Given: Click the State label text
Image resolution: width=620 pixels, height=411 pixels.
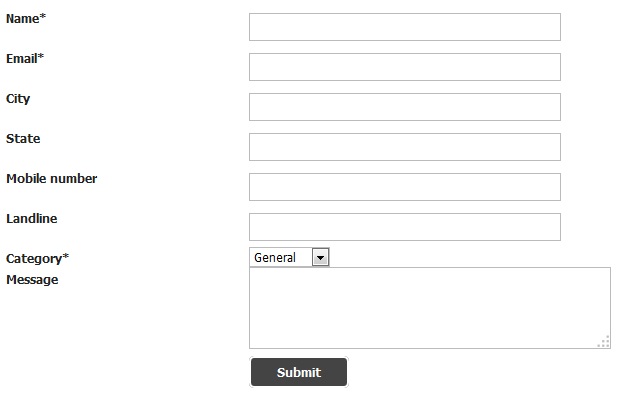Looking at the screenshot, I should tap(23, 138).
